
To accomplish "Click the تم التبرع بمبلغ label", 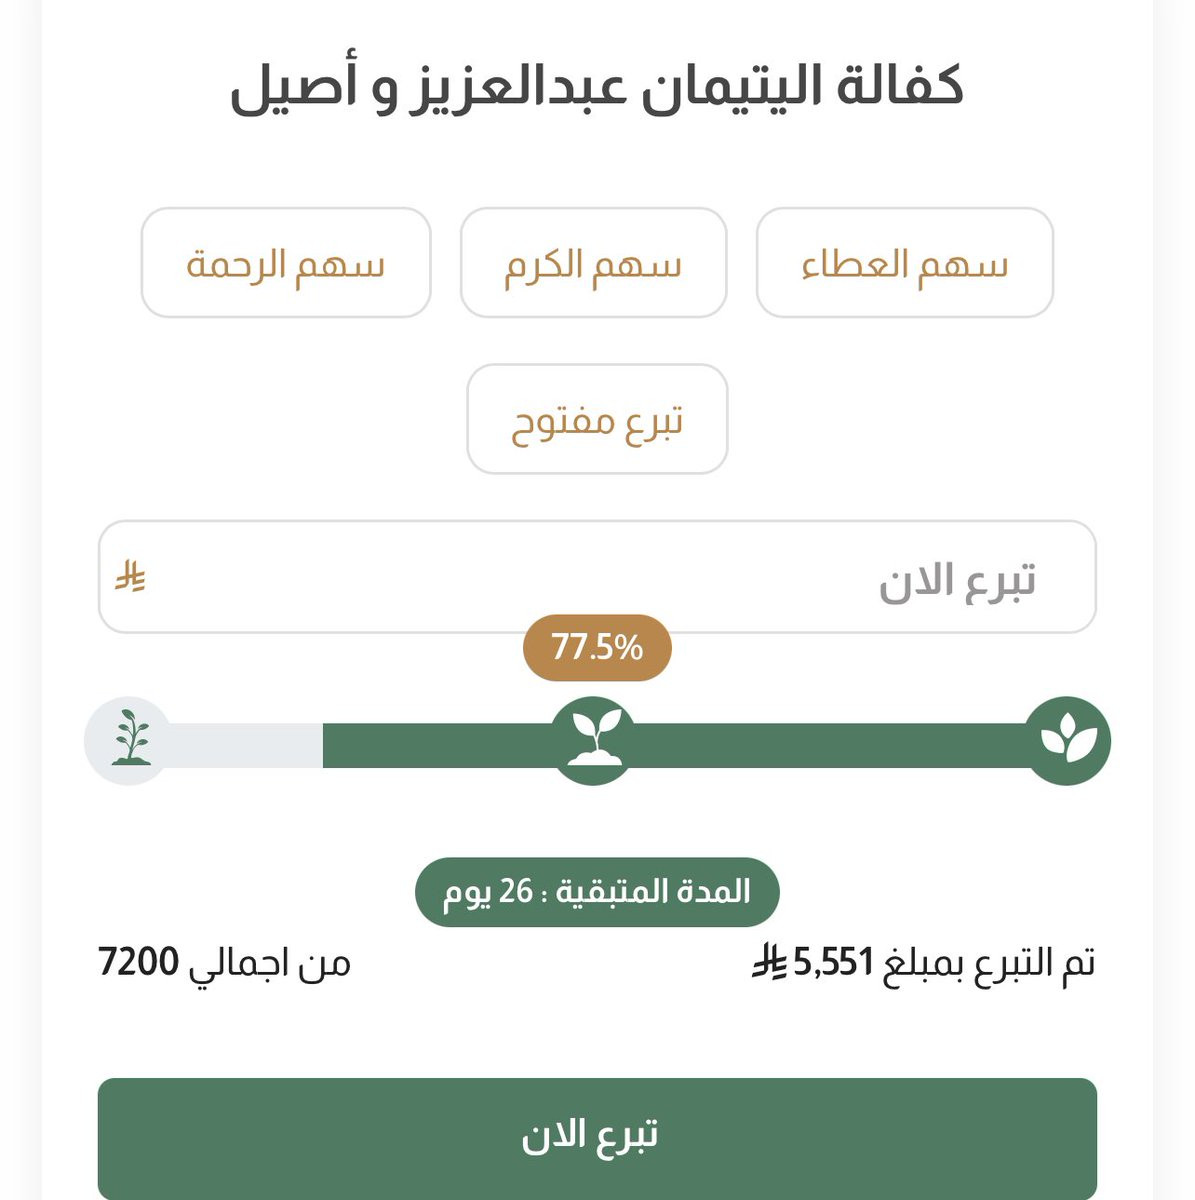I will [x=990, y=963].
